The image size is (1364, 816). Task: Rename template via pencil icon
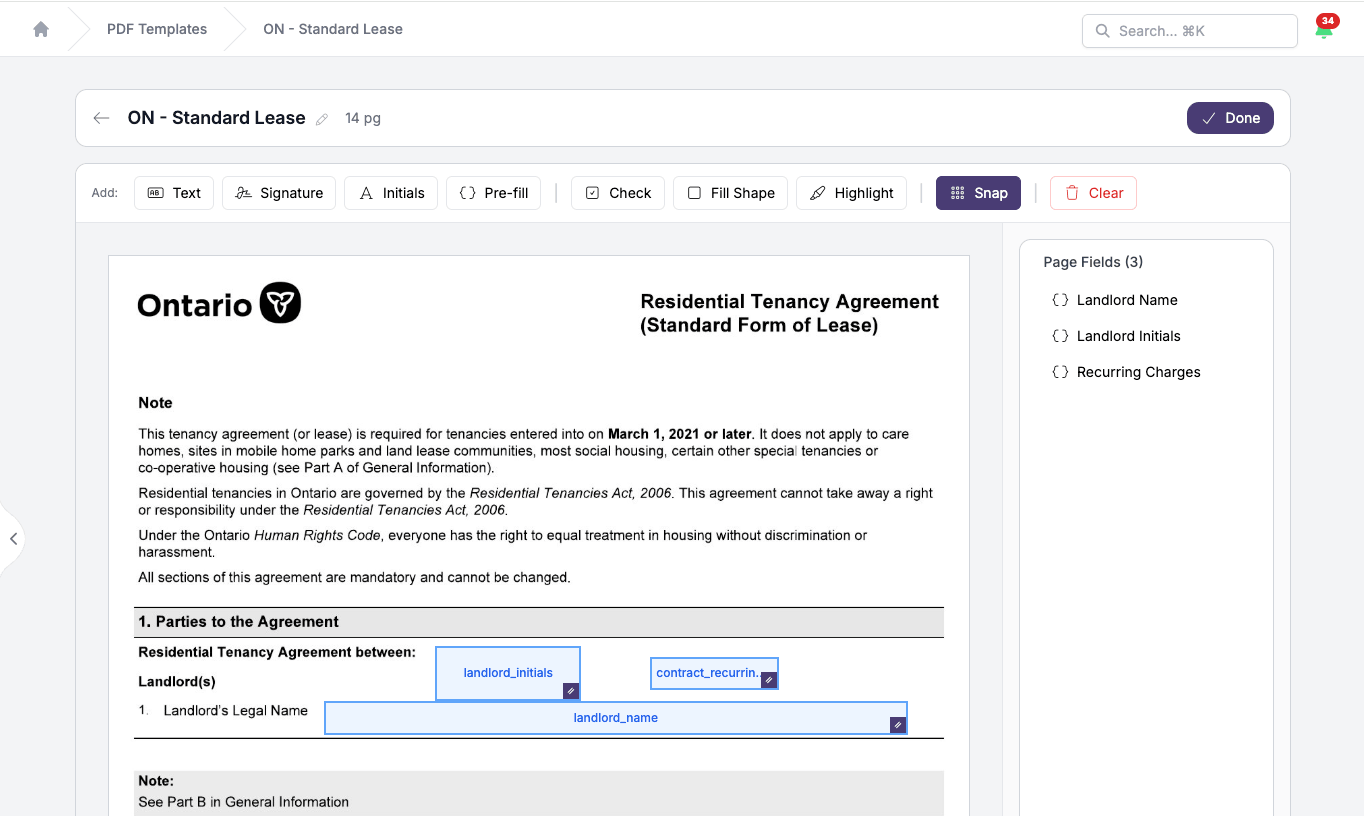coord(322,119)
